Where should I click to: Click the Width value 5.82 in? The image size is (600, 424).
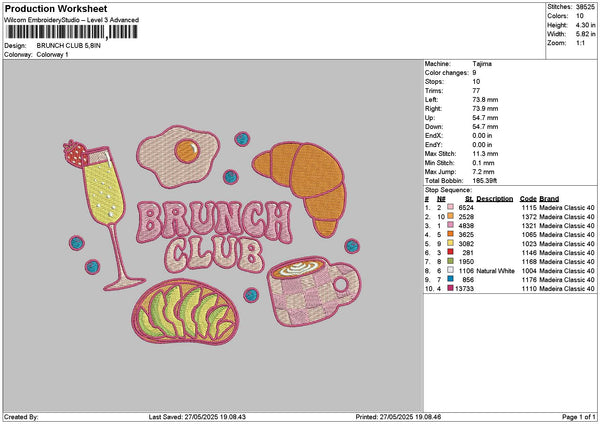(585, 34)
